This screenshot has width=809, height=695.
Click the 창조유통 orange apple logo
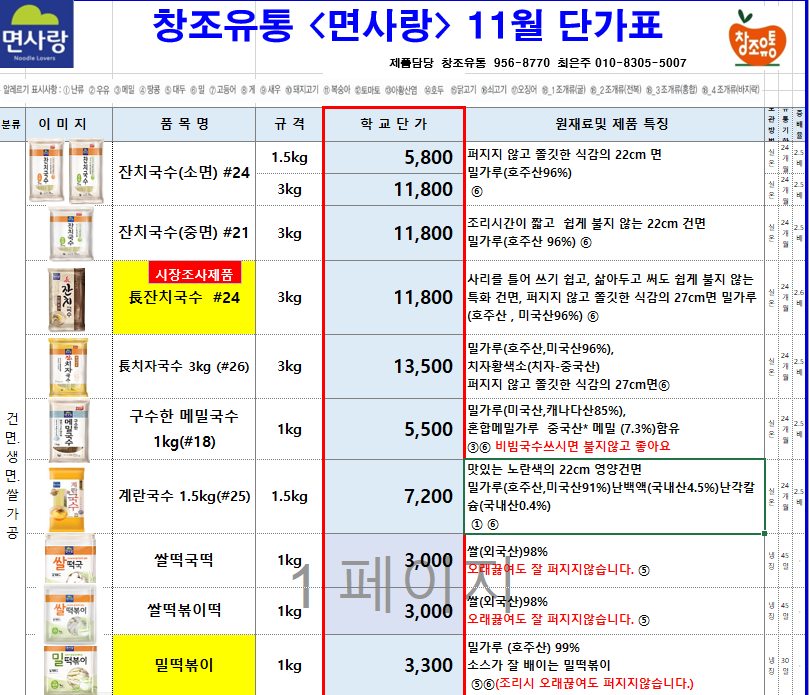click(x=757, y=39)
